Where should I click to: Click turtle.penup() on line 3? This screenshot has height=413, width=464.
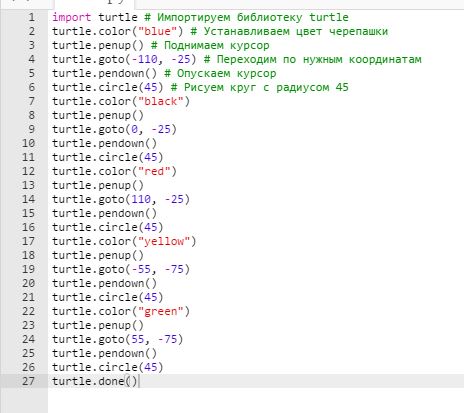click(98, 45)
